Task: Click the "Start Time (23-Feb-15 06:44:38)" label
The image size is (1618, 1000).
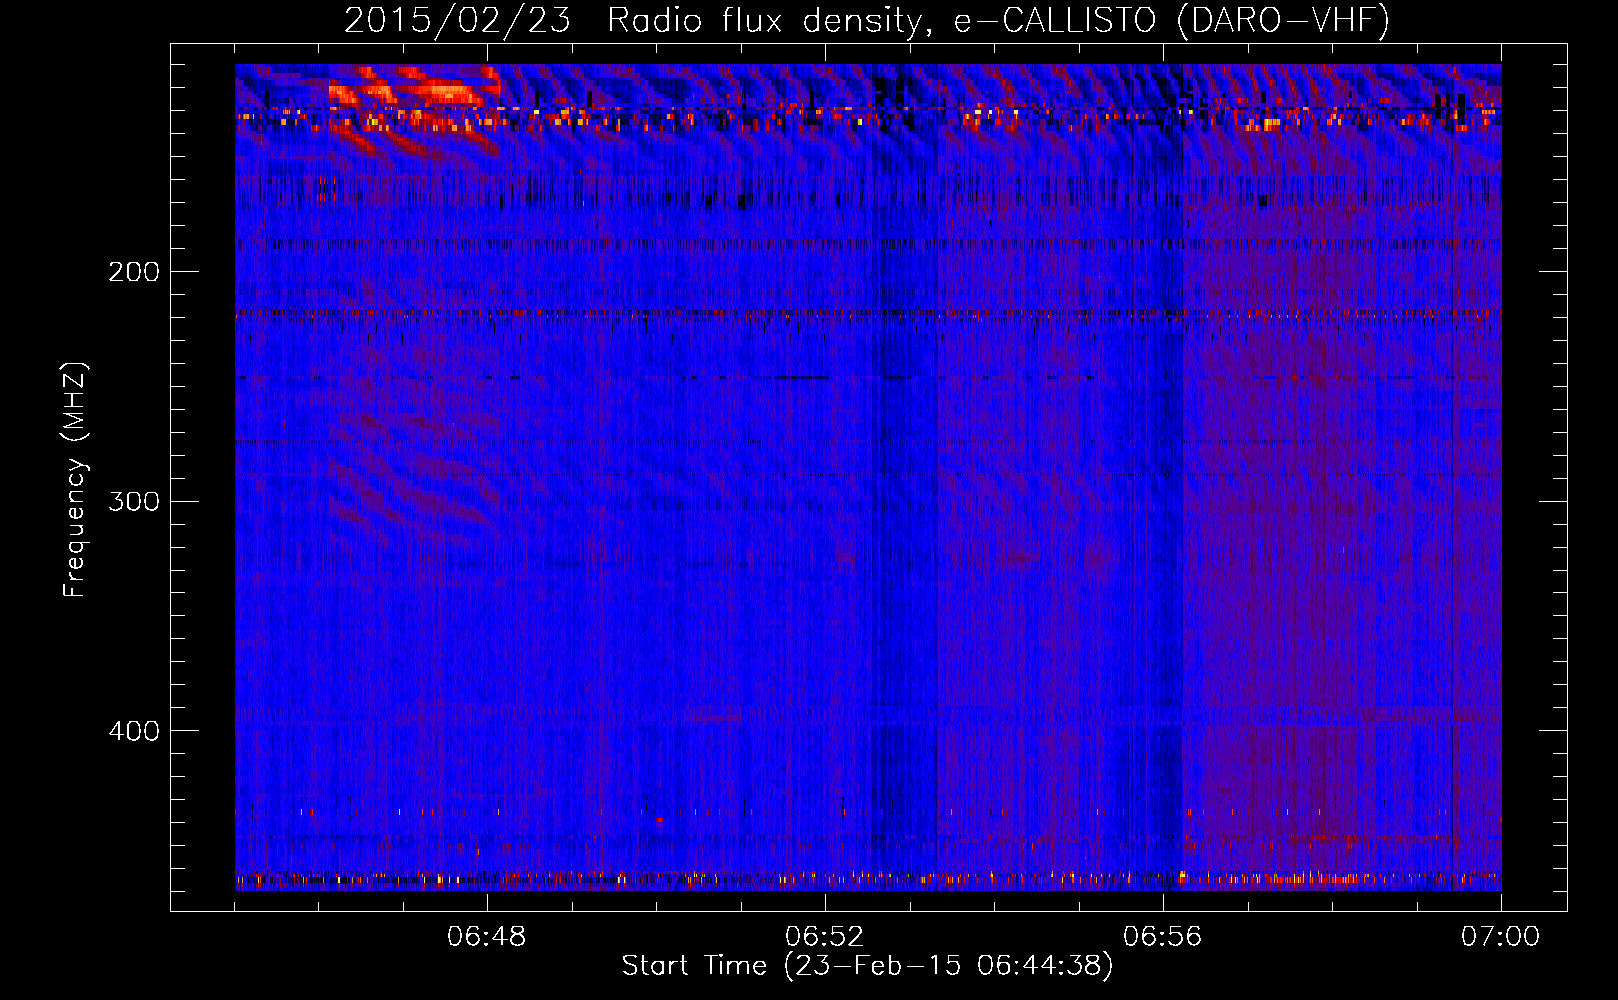Action: [867, 966]
